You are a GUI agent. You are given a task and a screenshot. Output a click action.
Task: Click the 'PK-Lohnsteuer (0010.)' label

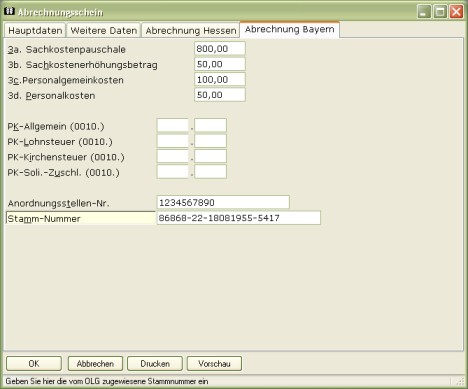(x=60, y=142)
